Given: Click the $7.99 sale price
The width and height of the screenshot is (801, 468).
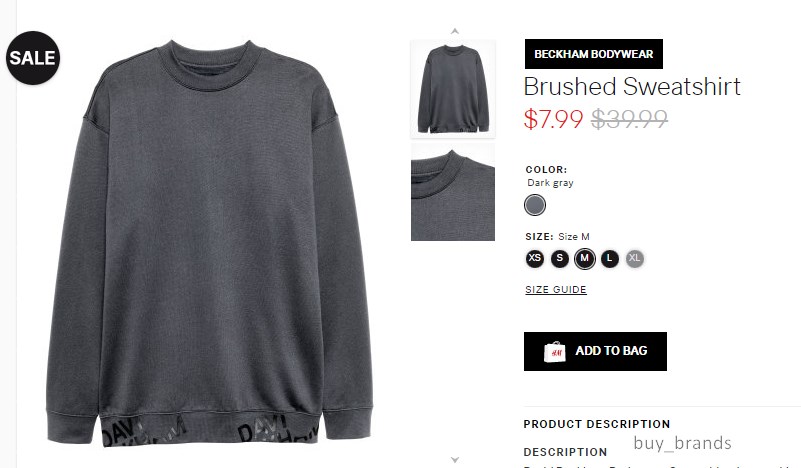Looking at the screenshot, I should pos(553,120).
